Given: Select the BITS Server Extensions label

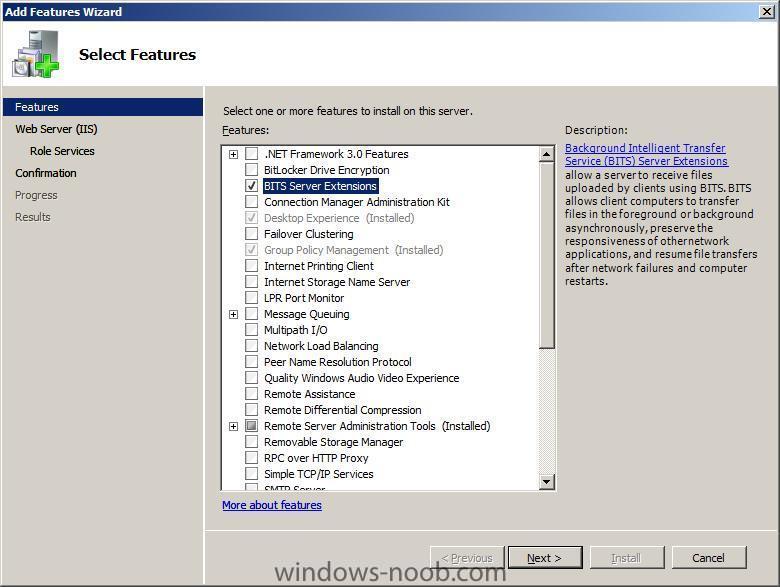Looking at the screenshot, I should pos(320,186).
